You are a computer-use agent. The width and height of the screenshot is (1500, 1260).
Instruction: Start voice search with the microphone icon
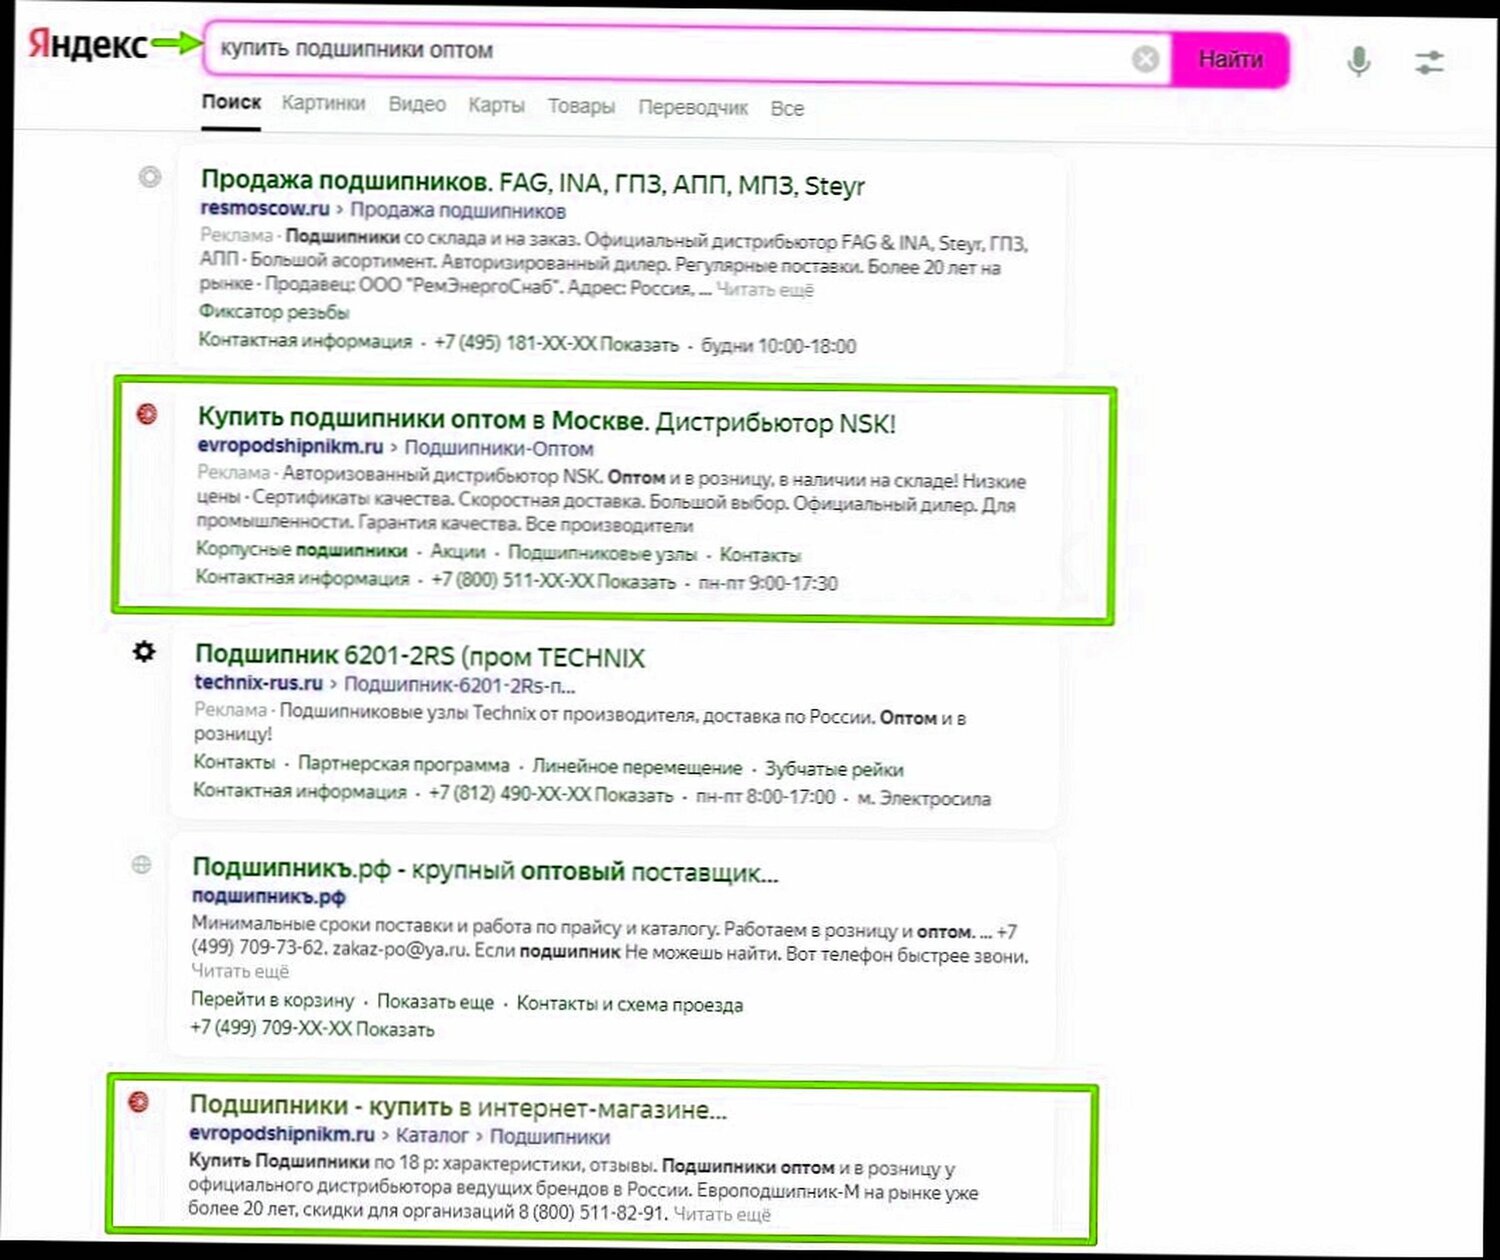click(1358, 61)
